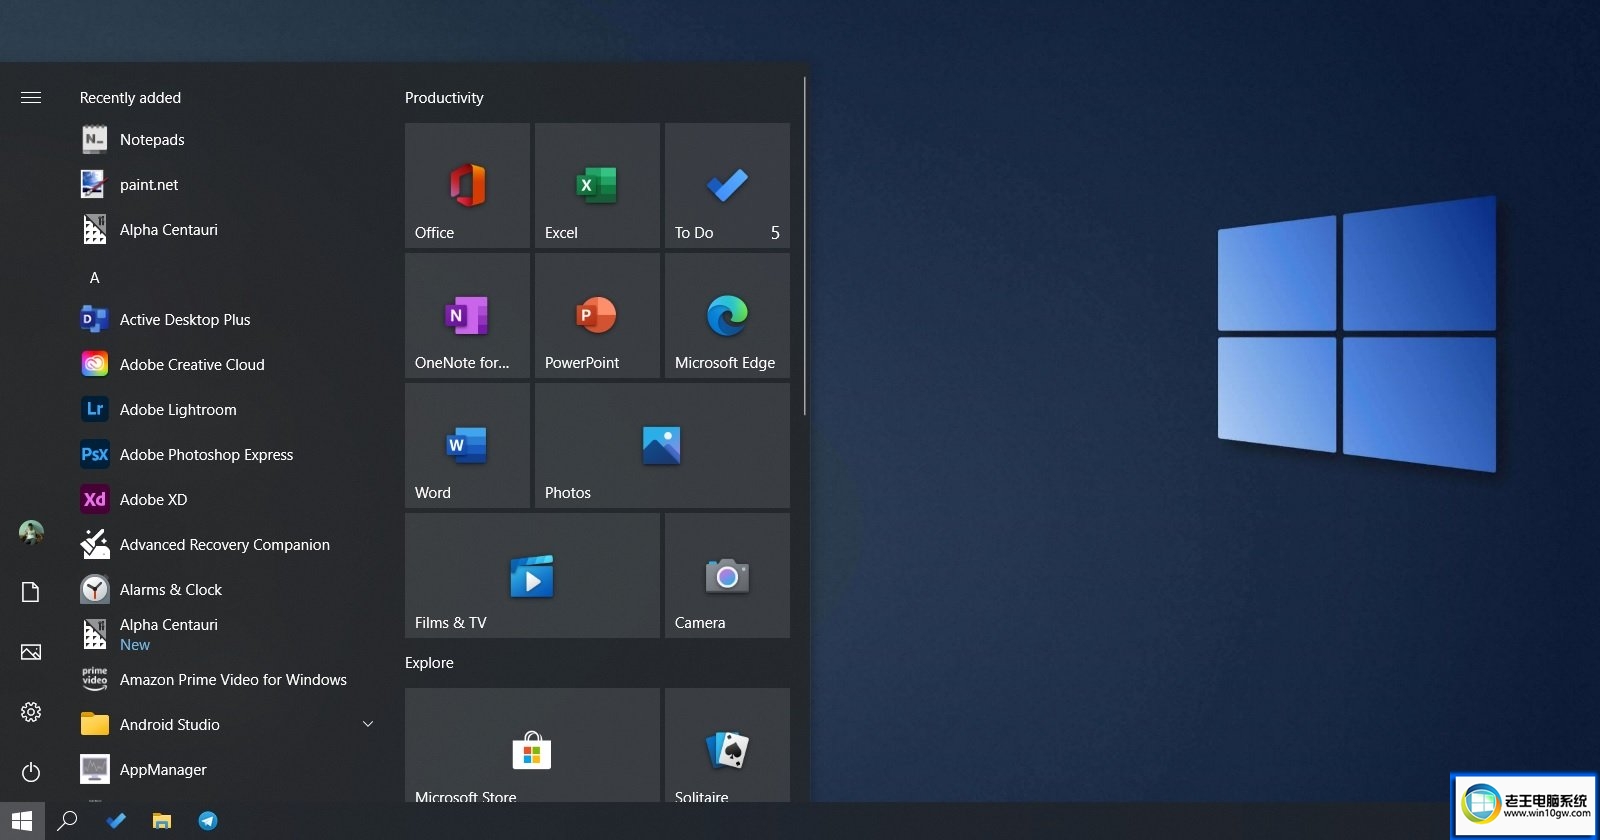Open Telegram on the taskbar

click(208, 821)
